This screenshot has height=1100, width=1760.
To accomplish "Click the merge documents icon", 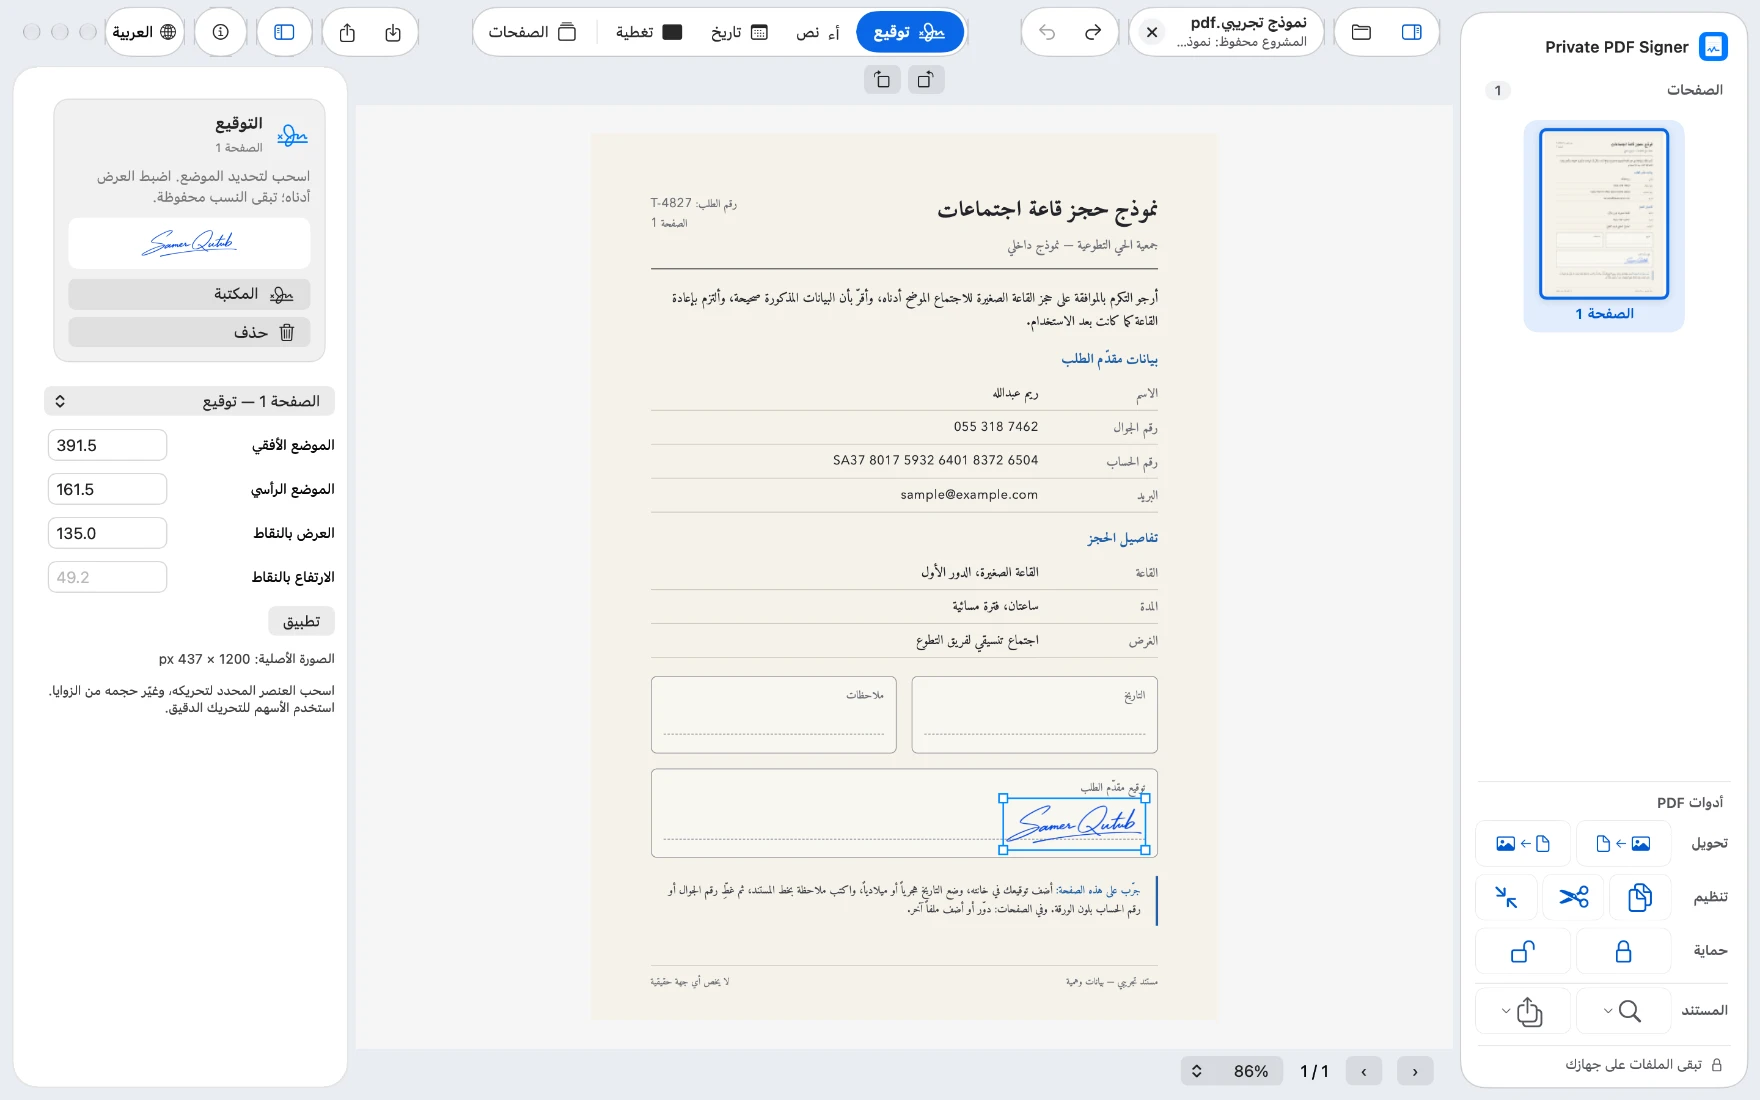I will [x=1640, y=897].
